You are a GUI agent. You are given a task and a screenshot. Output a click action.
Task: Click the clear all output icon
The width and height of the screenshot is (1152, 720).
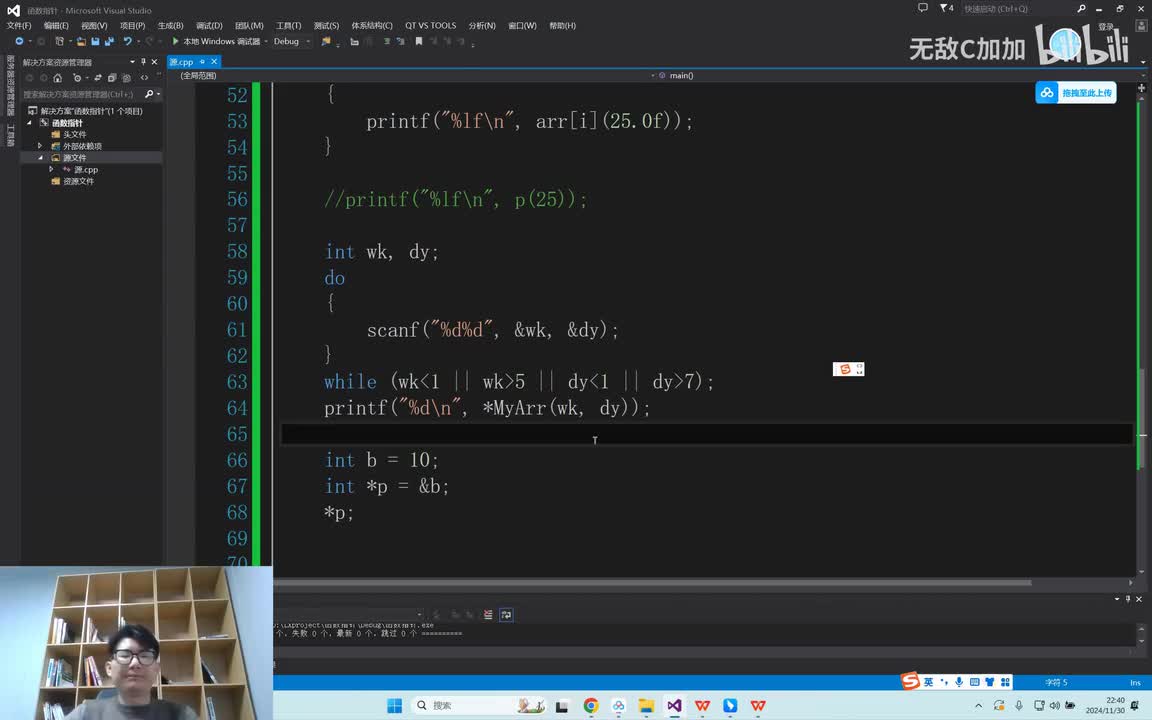[488, 615]
